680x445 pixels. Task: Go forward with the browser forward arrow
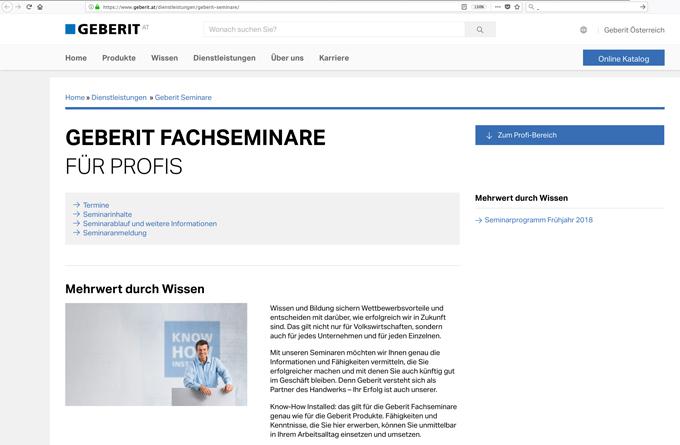pos(18,7)
